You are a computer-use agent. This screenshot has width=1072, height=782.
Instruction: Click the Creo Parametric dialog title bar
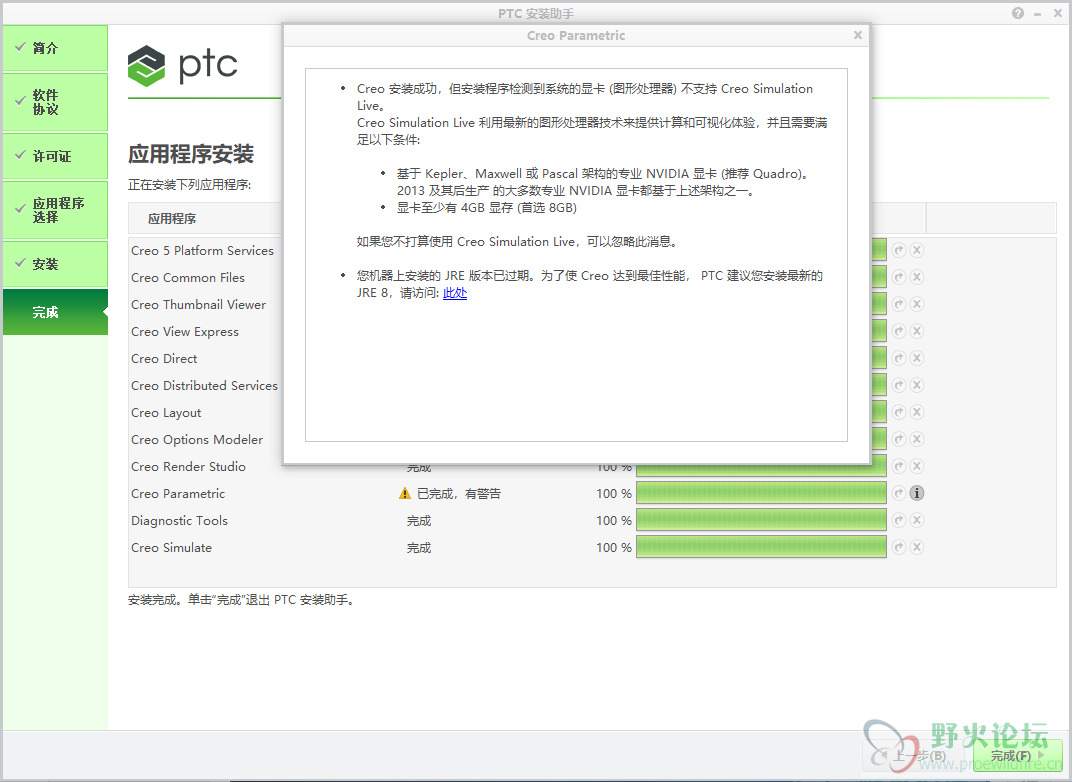[x=576, y=36]
